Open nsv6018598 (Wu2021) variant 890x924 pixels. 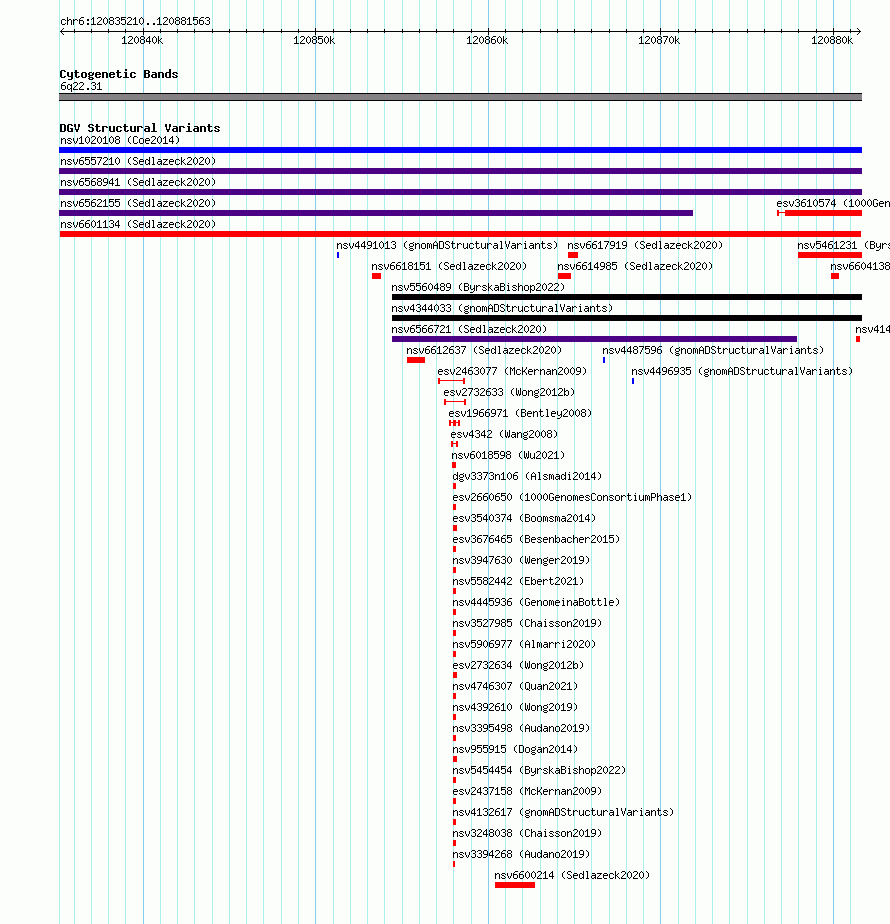click(x=508, y=456)
